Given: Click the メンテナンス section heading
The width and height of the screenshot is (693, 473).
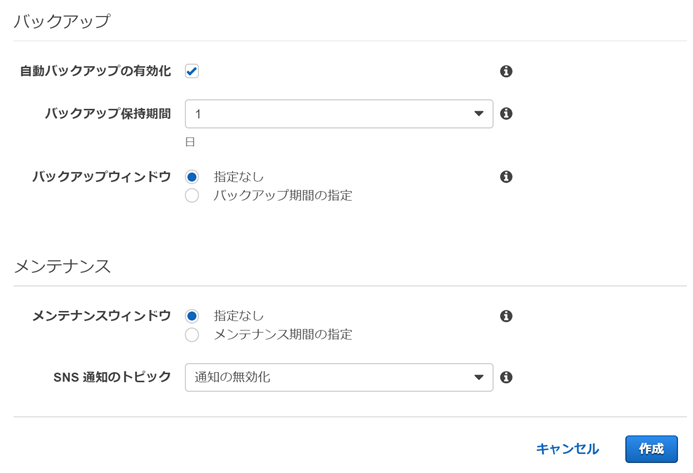Looking at the screenshot, I should pyautogui.click(x=62, y=266).
